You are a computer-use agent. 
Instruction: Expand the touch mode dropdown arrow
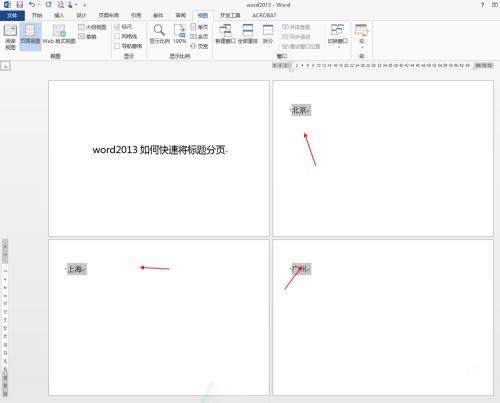click(x=76, y=5)
